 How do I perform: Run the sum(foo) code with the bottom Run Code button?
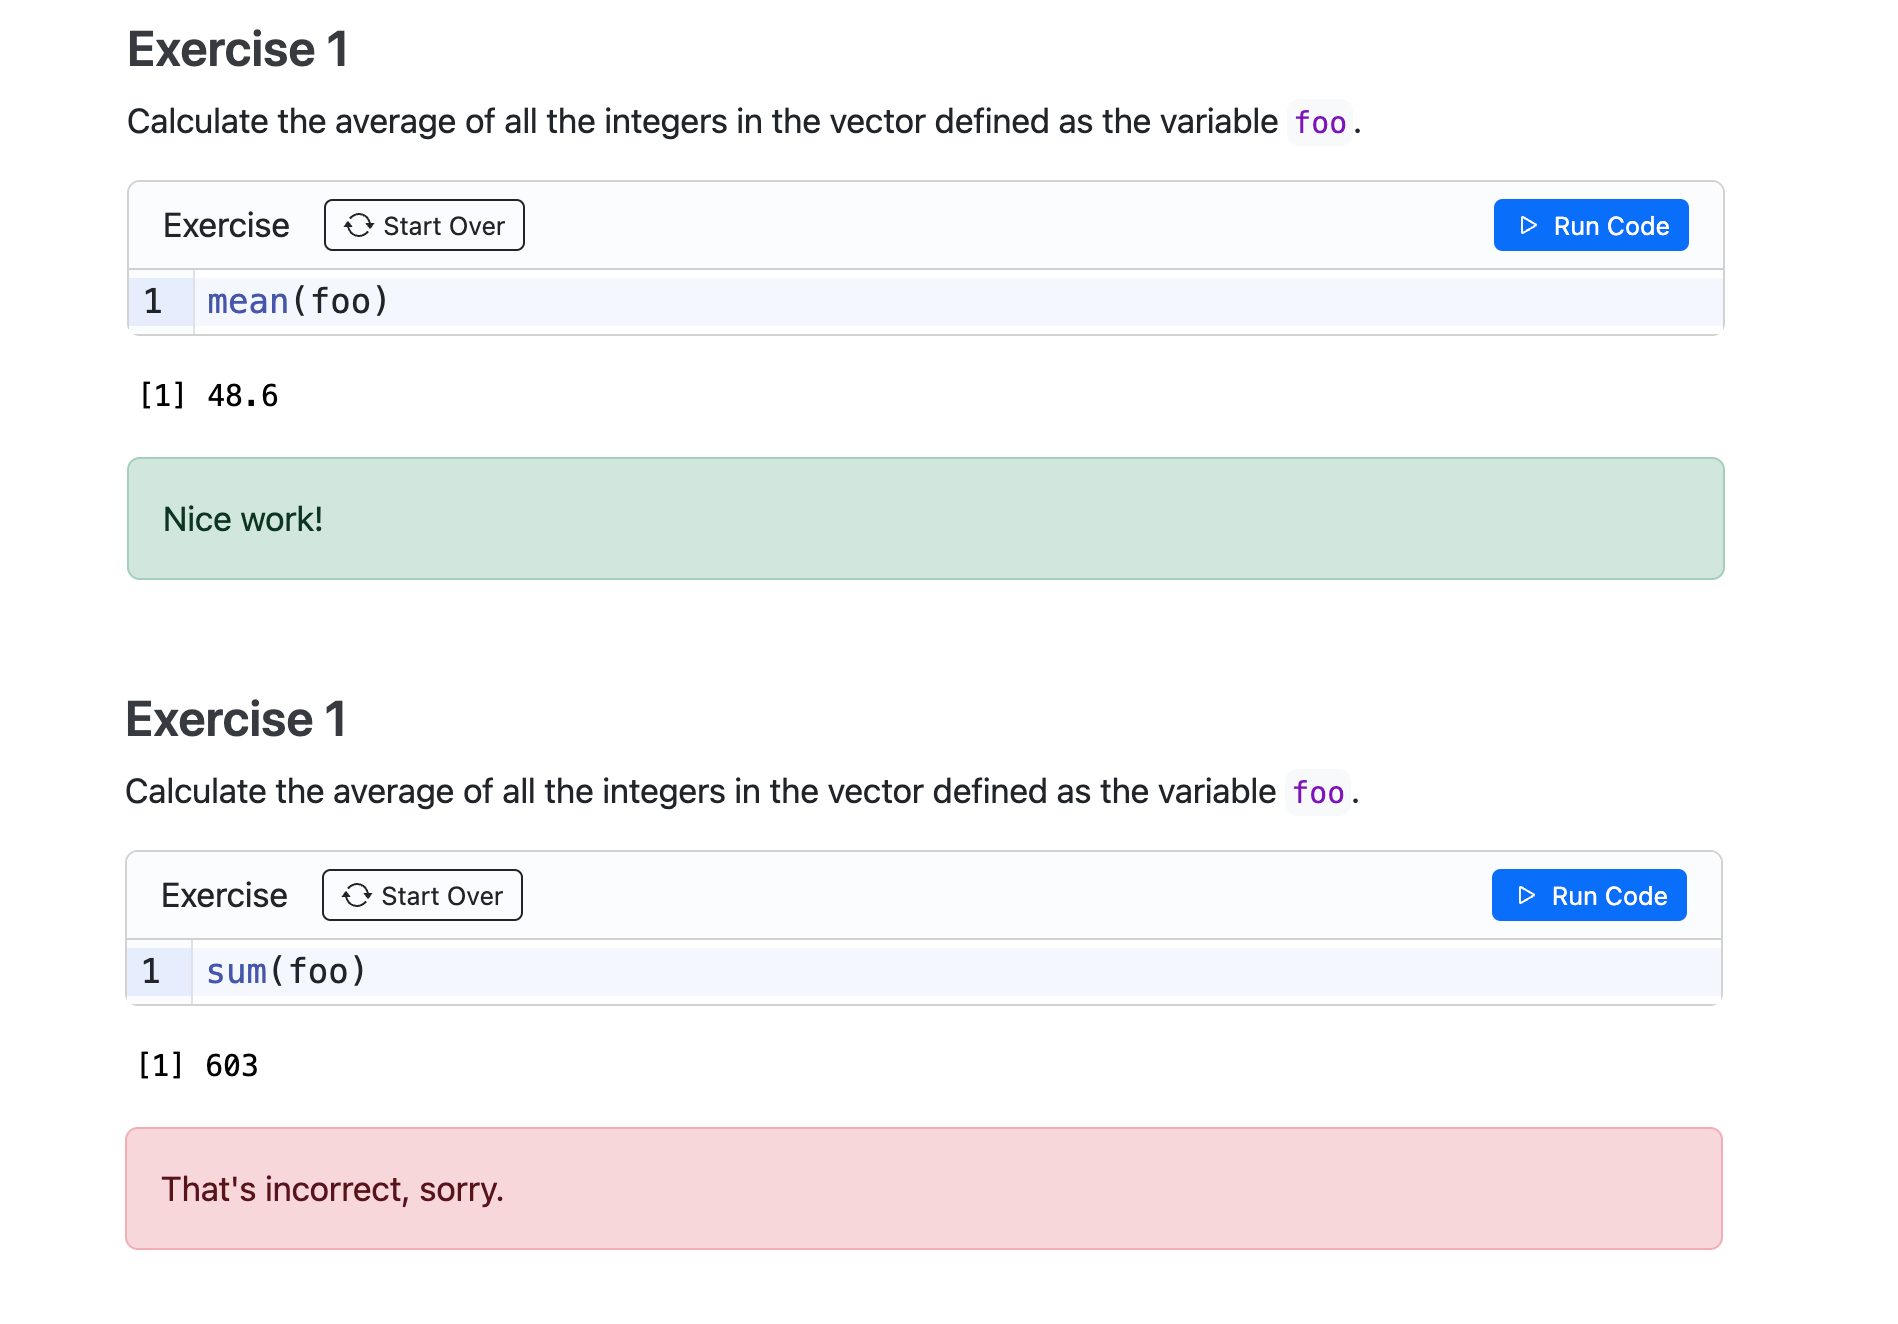[1588, 895]
